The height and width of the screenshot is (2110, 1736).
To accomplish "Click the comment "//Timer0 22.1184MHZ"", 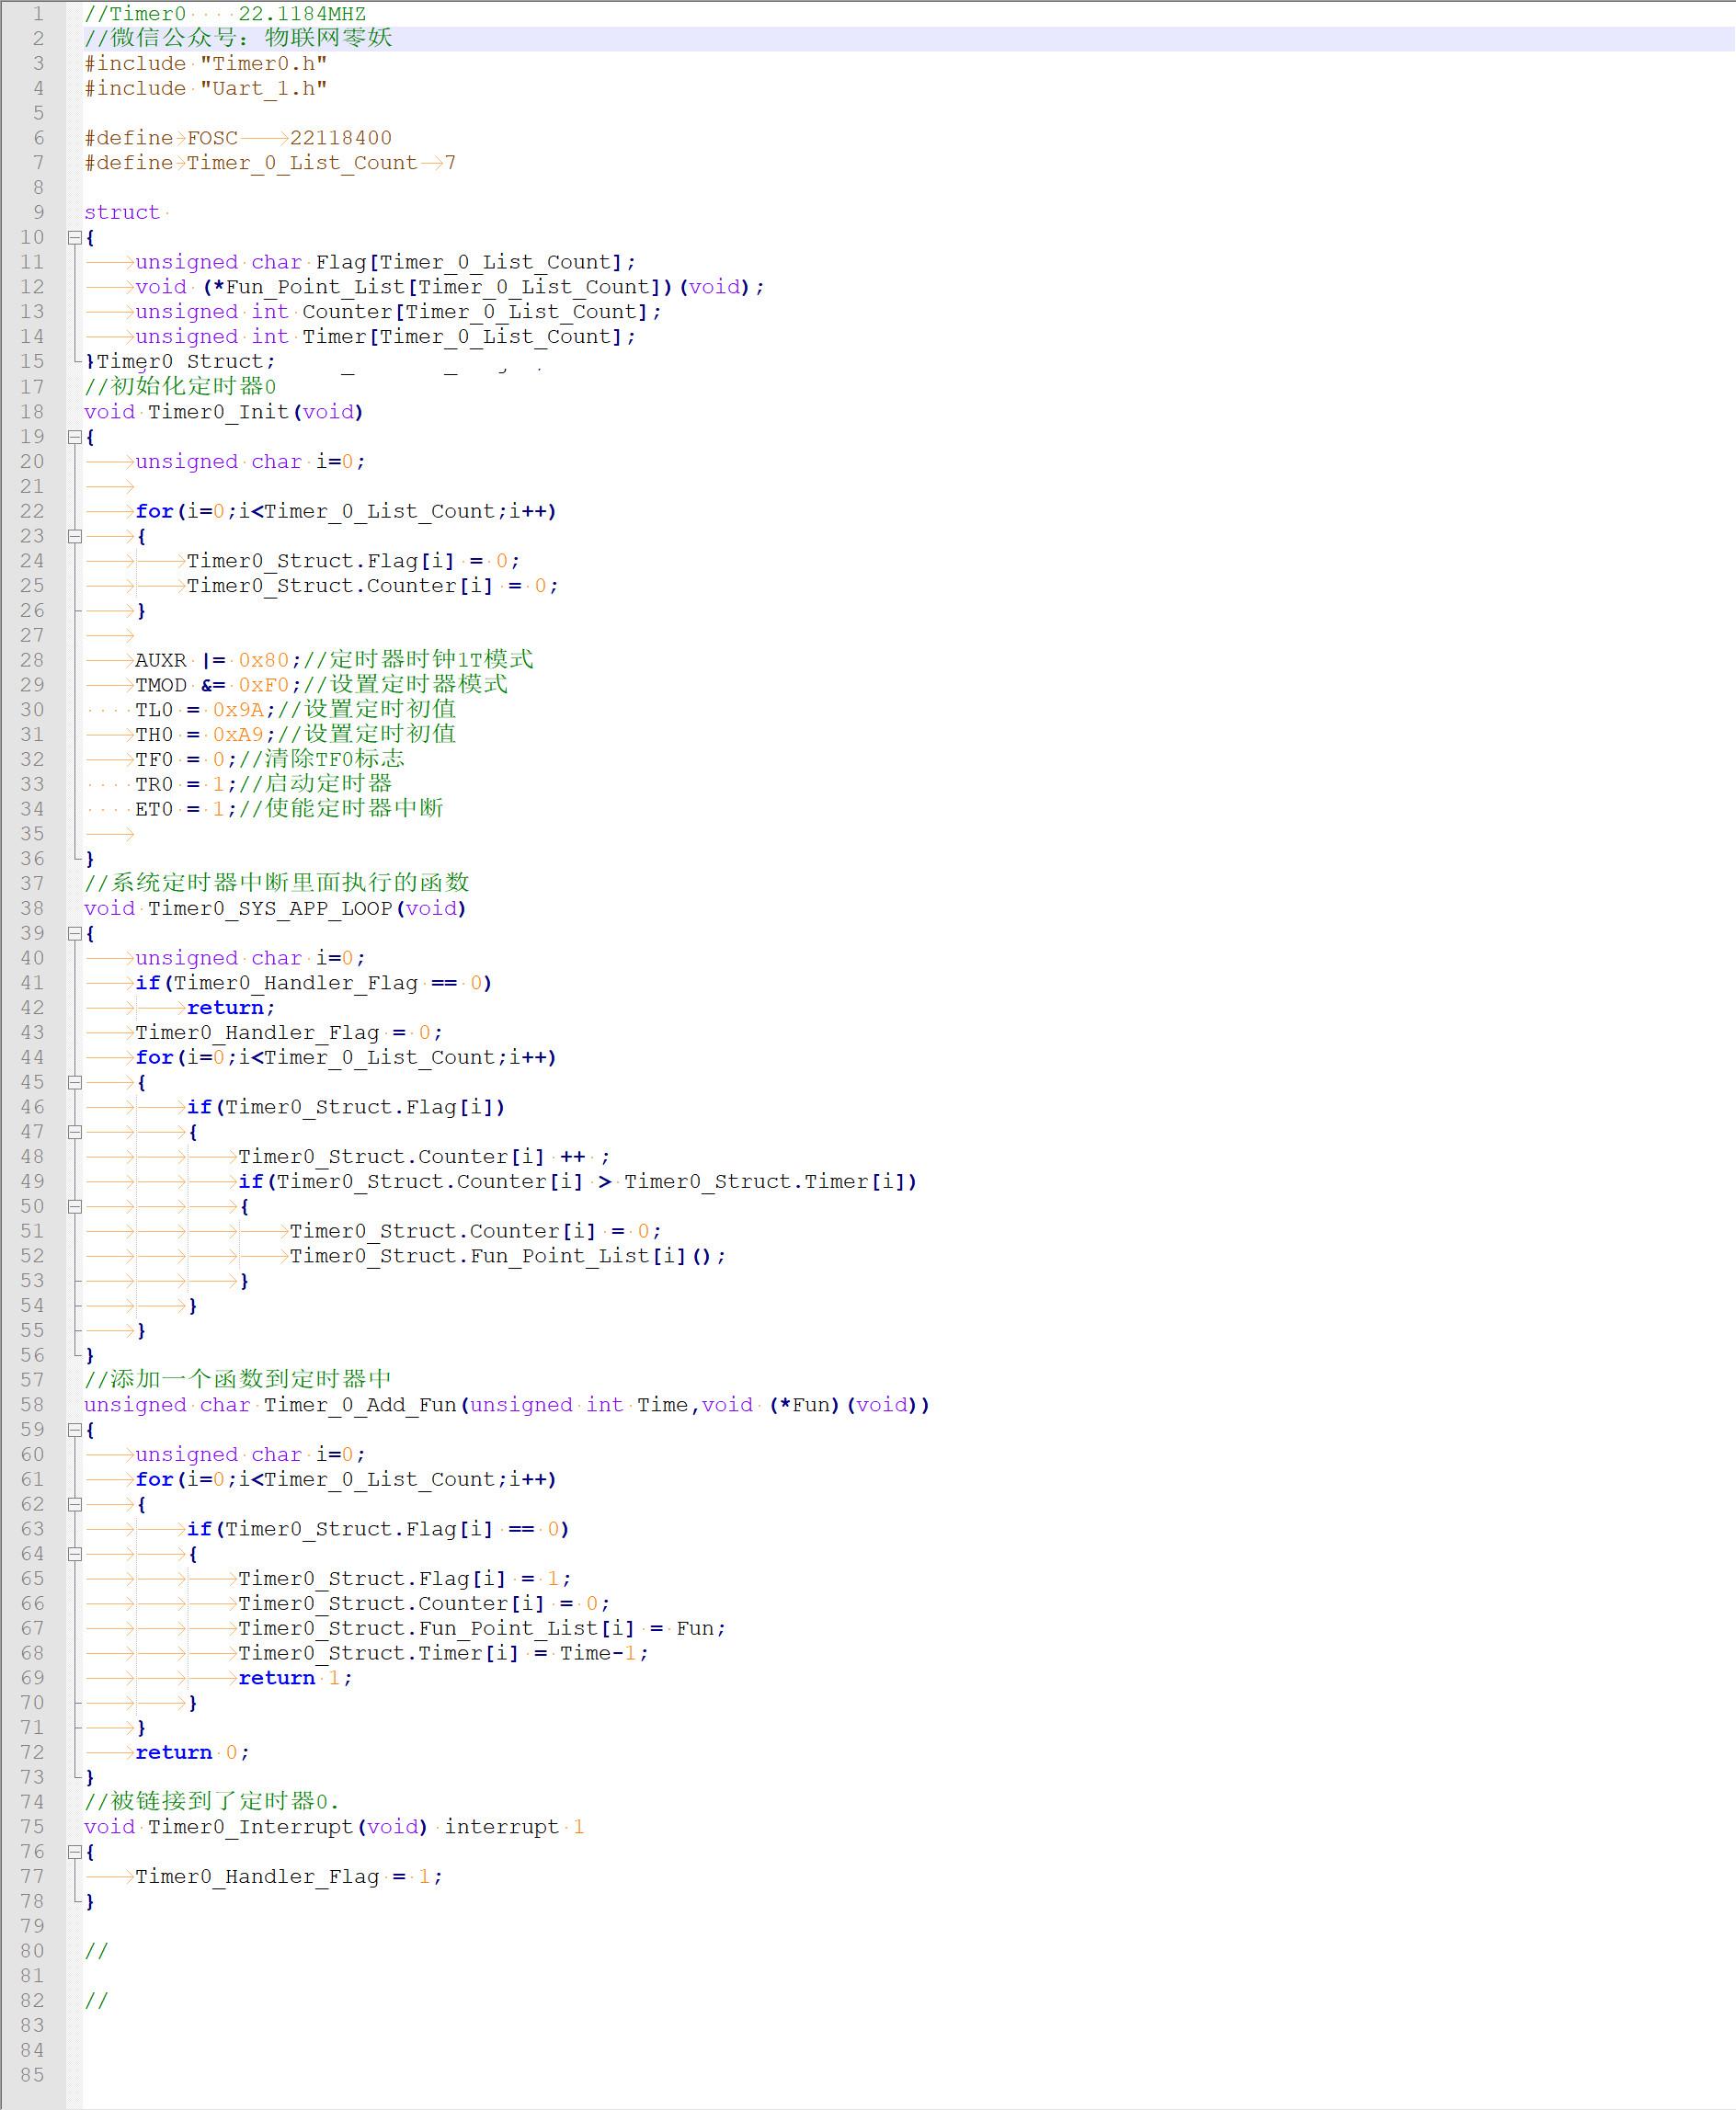I will [x=225, y=14].
